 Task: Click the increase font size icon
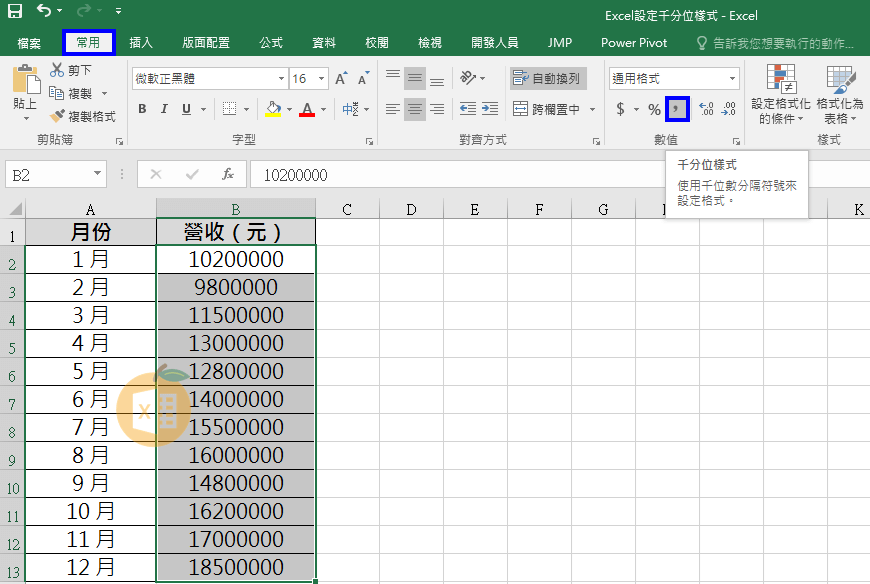tap(342, 78)
